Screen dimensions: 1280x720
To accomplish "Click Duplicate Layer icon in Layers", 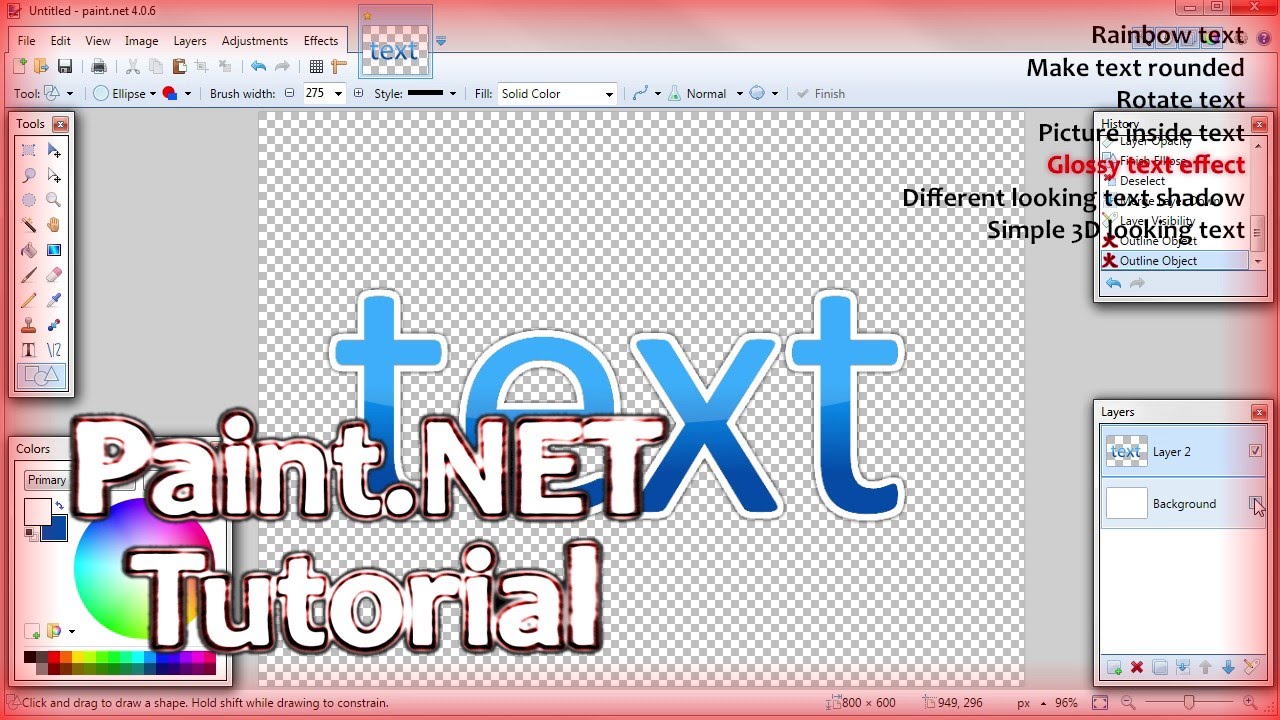I will pos(1160,667).
